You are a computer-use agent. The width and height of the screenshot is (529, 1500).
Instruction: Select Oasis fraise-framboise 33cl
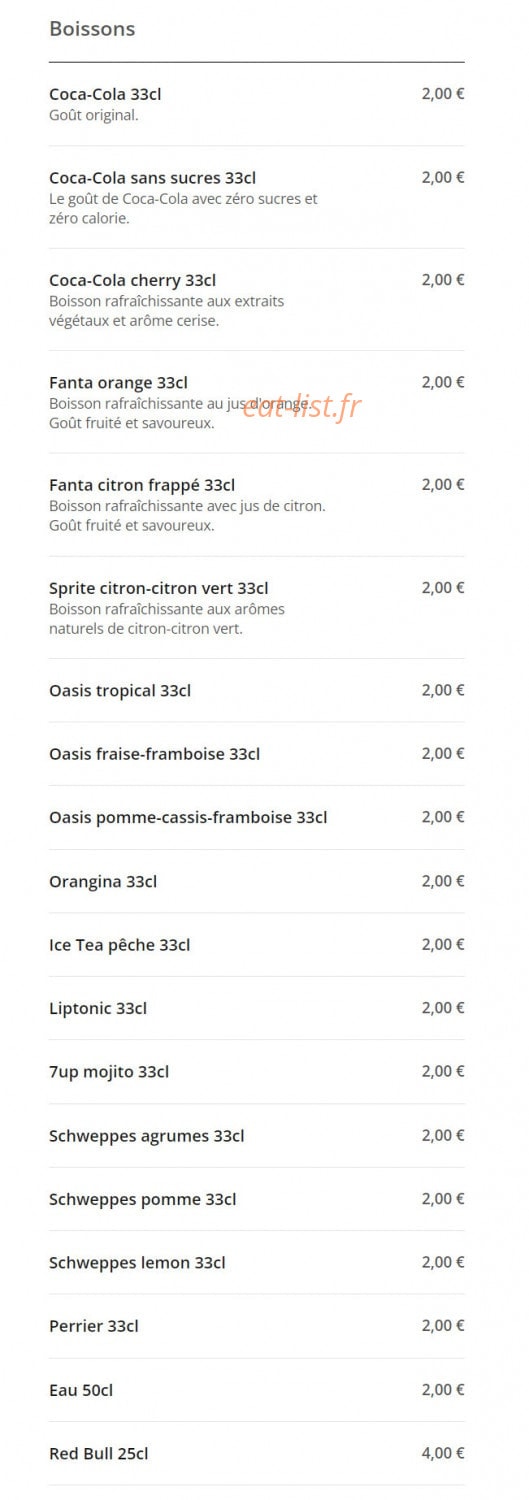[256, 754]
